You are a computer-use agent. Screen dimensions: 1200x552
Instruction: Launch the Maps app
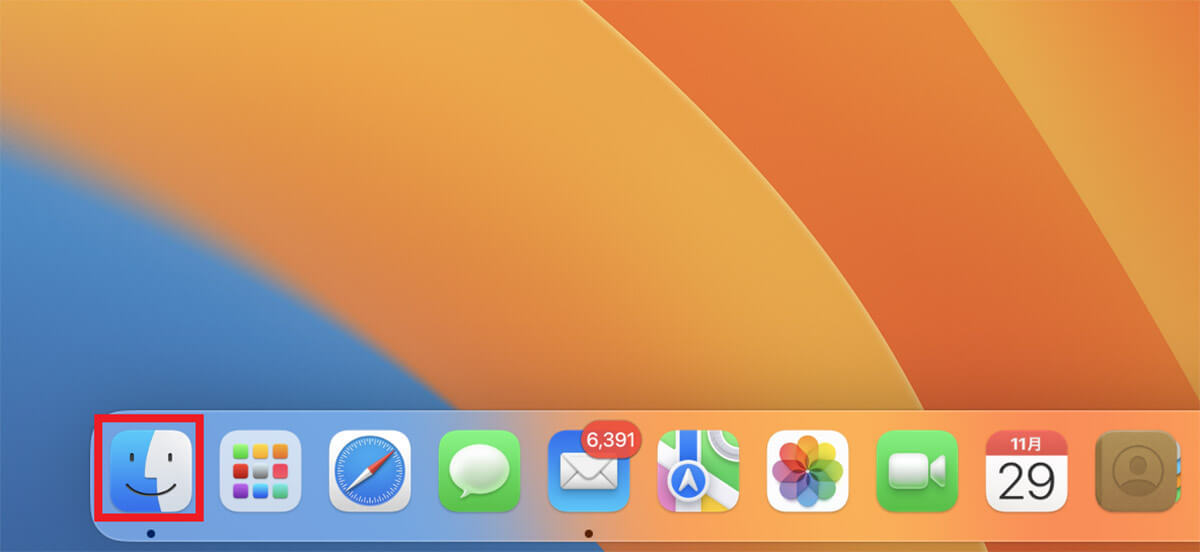click(x=698, y=471)
